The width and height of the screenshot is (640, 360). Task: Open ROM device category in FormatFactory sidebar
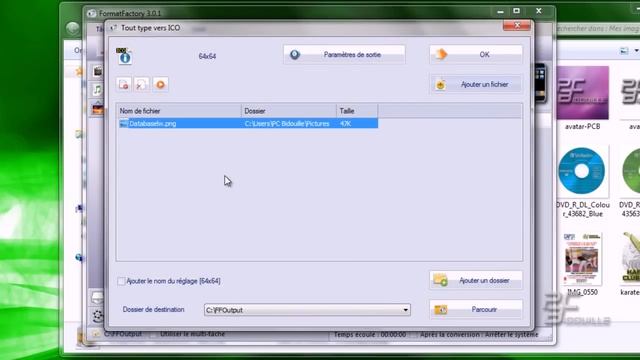tap(98, 297)
